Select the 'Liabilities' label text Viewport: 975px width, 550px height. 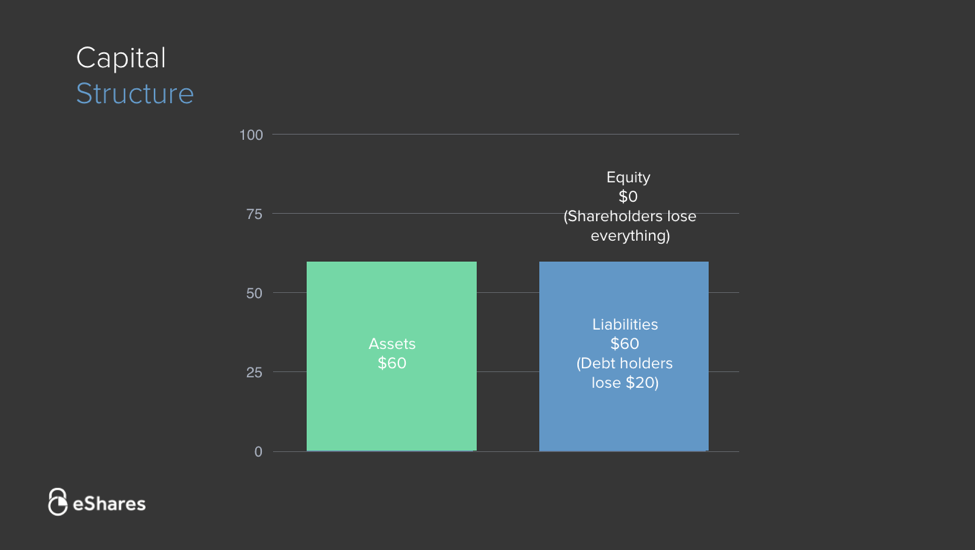(625, 324)
